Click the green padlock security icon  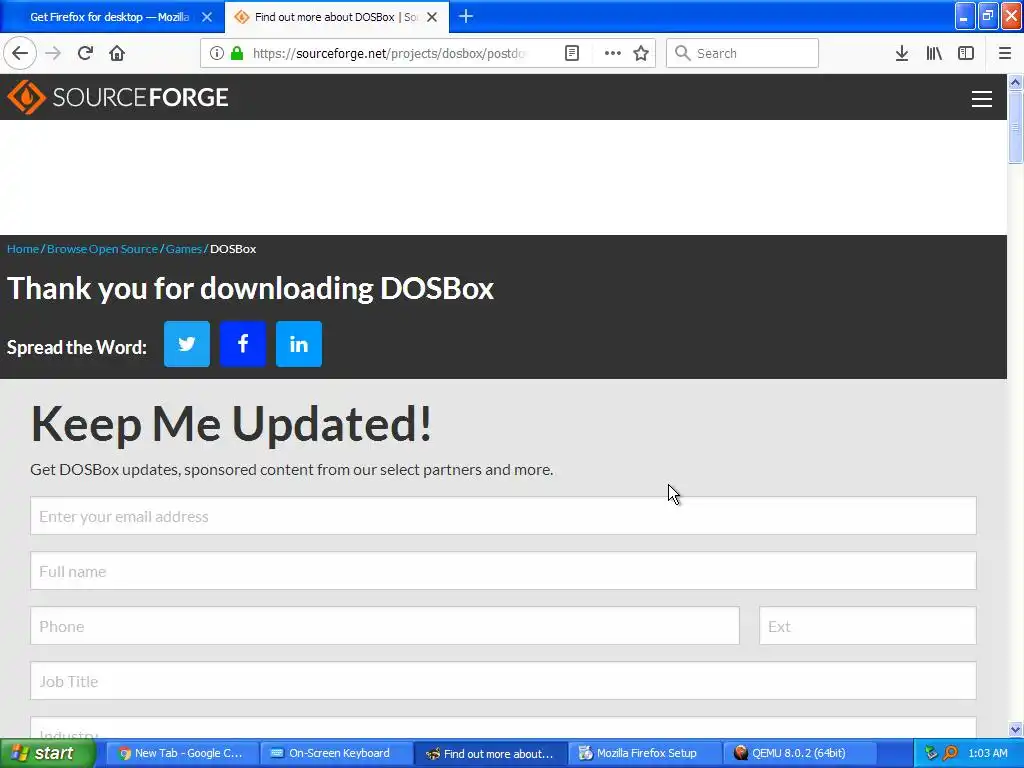click(x=238, y=53)
